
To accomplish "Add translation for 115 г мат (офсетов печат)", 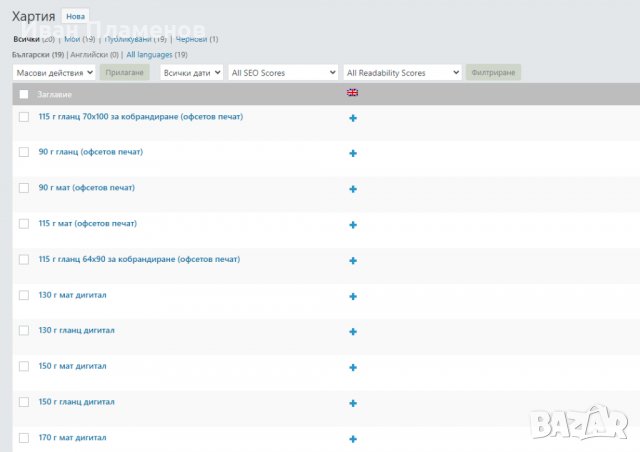I will (x=353, y=225).
